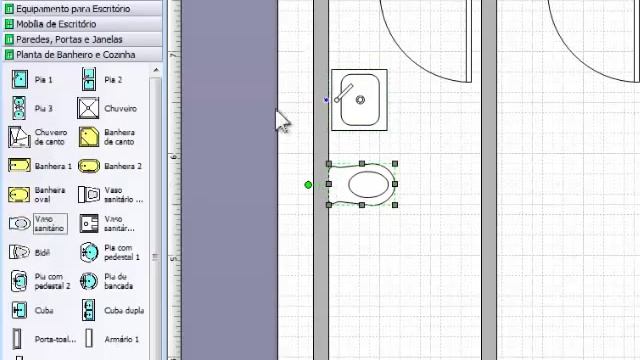Click the right-middle selection handle of toilet
Screen dimensions: 640x360
tap(395, 184)
